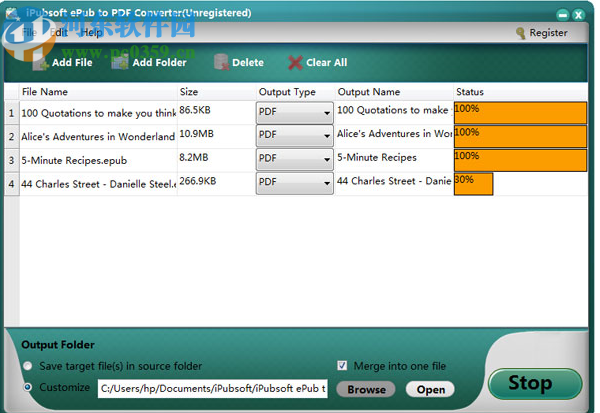Click output name 'Alice's Adventures in Wor'

tap(395, 134)
